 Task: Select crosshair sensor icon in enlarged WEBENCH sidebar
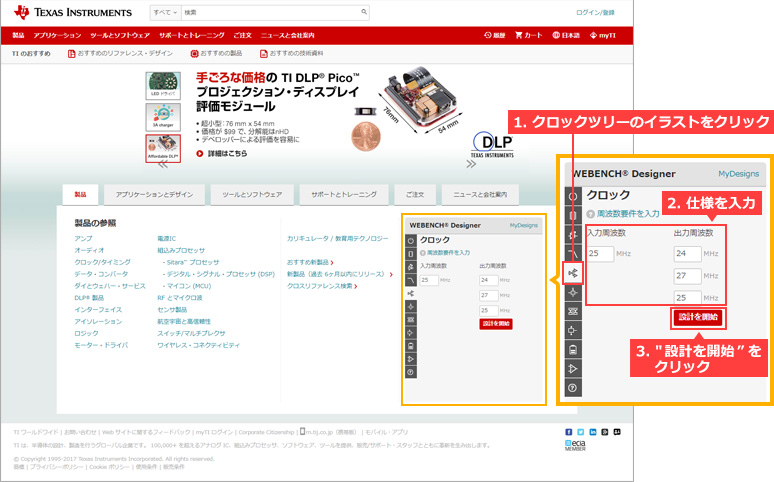(x=573, y=292)
